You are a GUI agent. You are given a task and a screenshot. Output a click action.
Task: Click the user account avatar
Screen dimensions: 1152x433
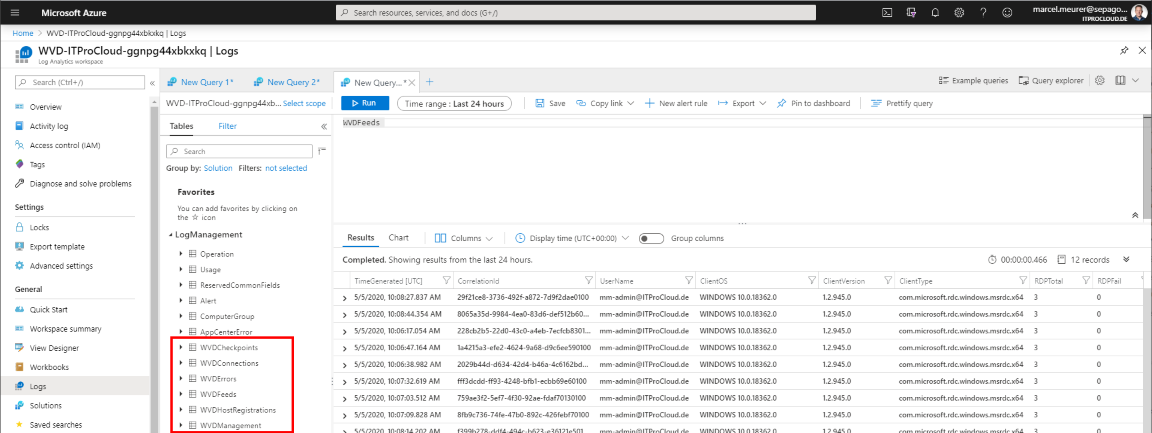1138,12
